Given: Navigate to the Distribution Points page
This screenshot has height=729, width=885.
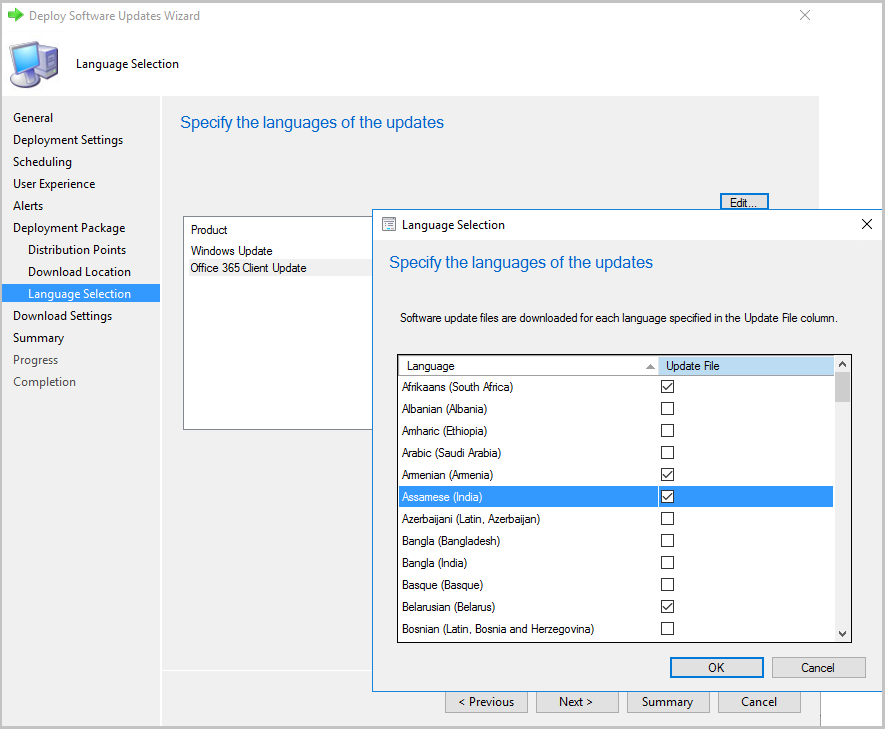Looking at the screenshot, I should point(77,249).
